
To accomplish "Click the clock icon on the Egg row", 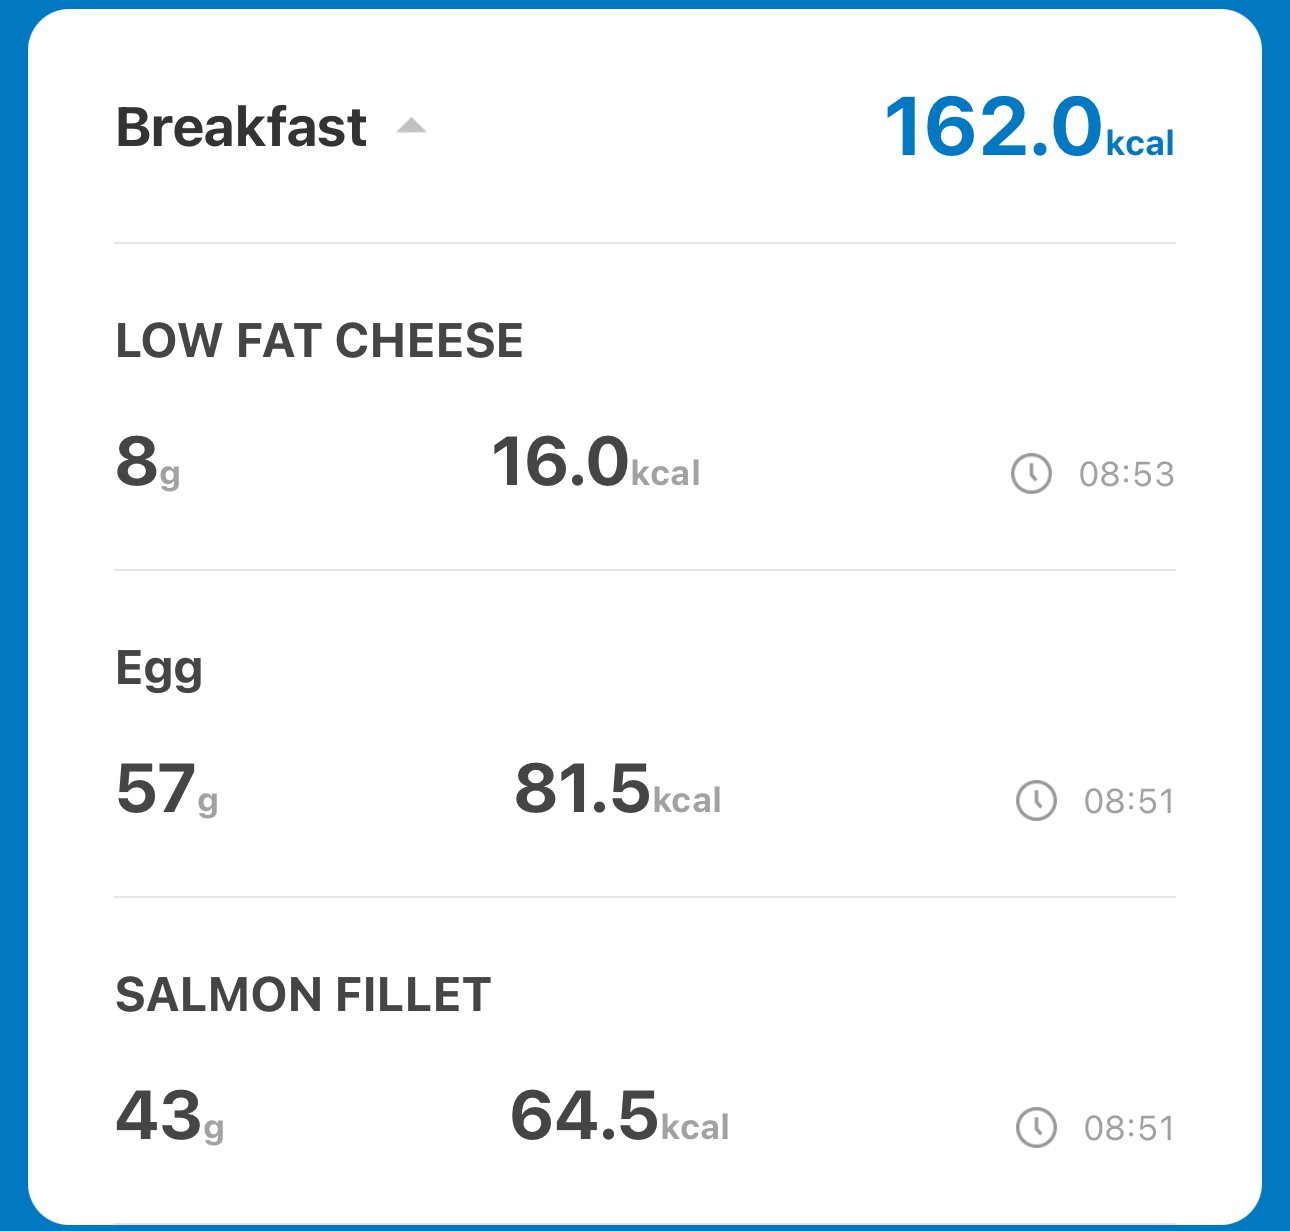I will coord(1036,801).
